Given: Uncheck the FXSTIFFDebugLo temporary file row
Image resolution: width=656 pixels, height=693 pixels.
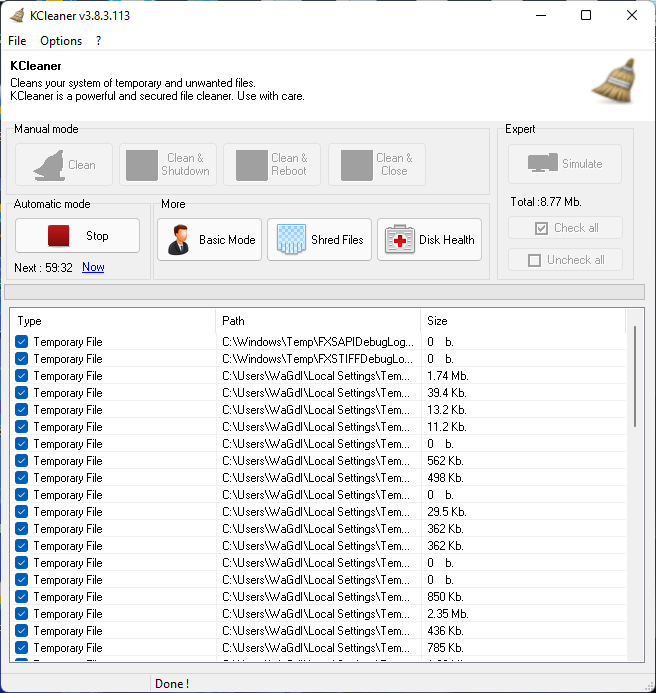Looking at the screenshot, I should (x=21, y=358).
